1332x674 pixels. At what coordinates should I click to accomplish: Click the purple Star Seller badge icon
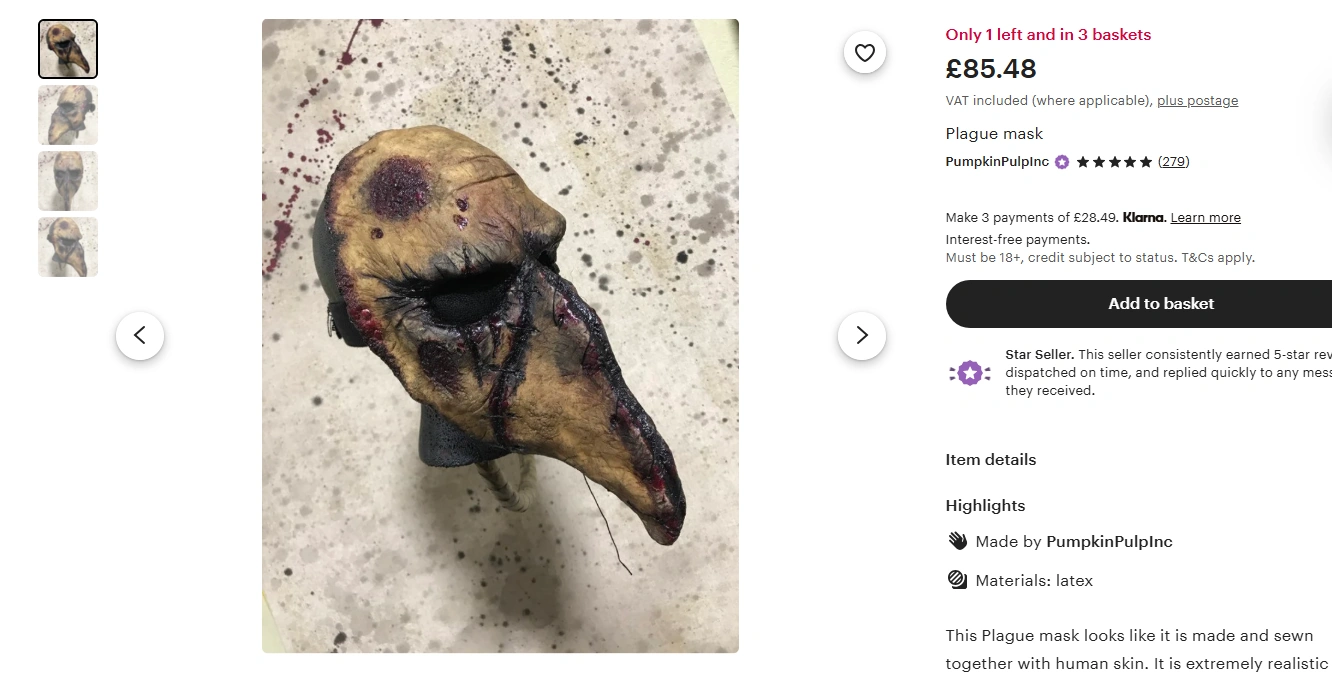click(1061, 162)
